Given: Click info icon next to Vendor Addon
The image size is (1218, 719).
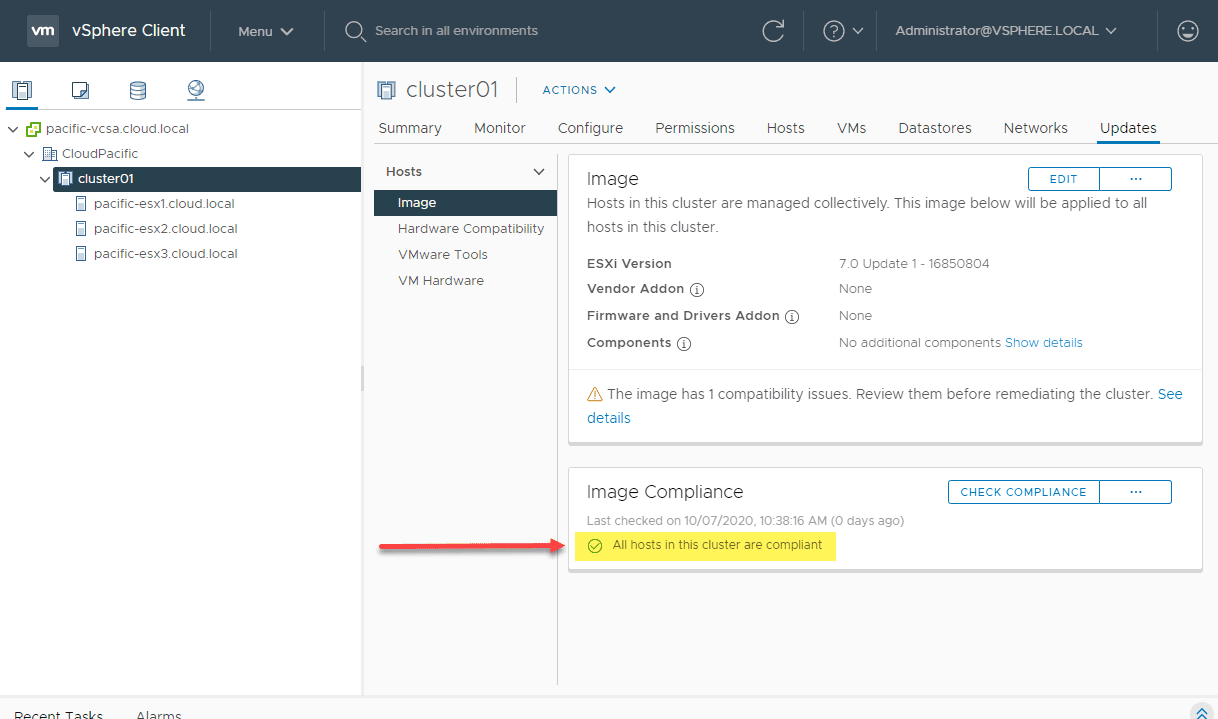Looking at the screenshot, I should [x=698, y=289].
